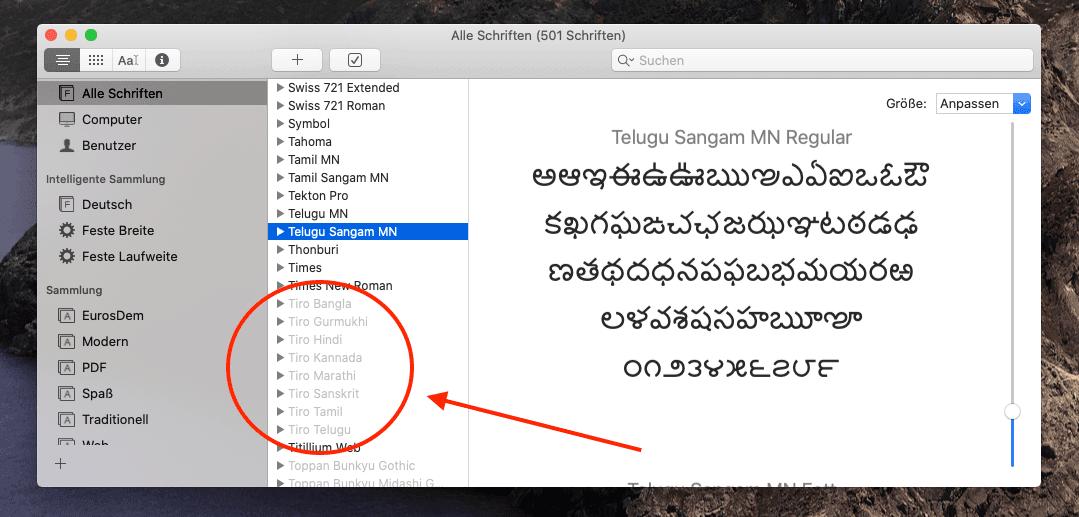Image resolution: width=1079 pixels, height=517 pixels.
Task: Focus the Suchen search field
Action: [822, 61]
